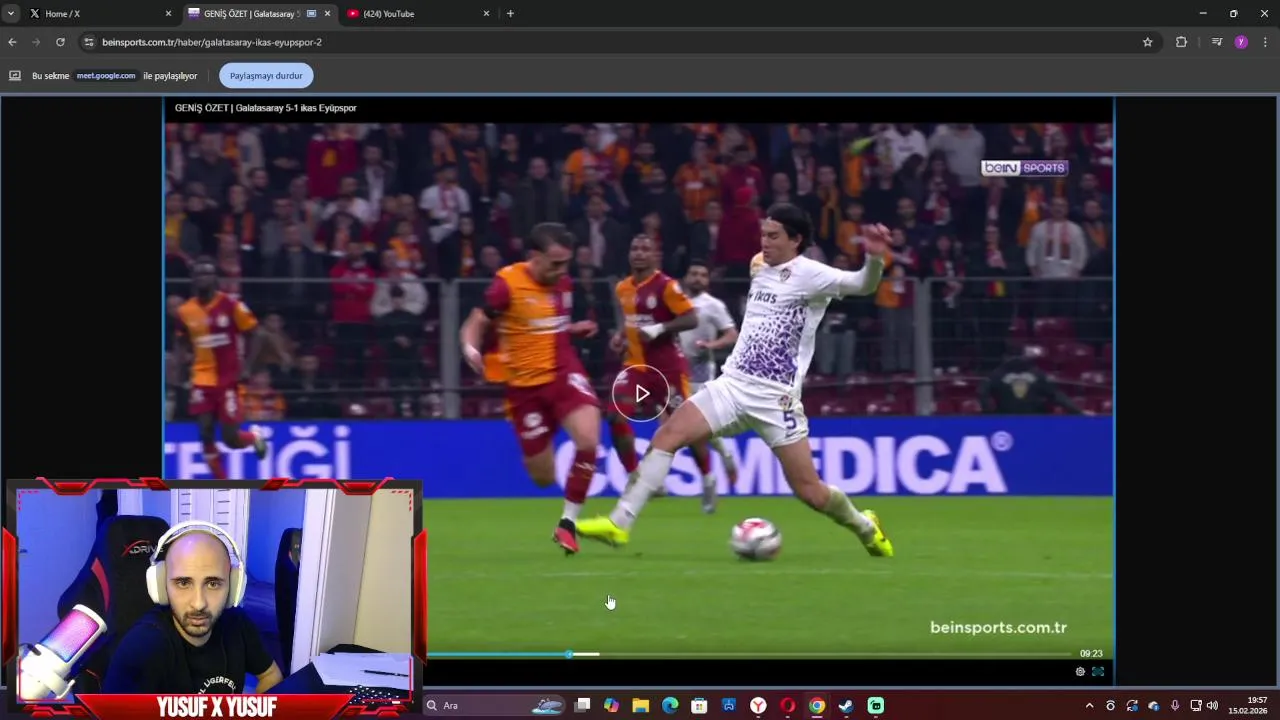This screenshot has width=1280, height=720.
Task: Open Opera browser from taskbar
Action: [x=787, y=705]
